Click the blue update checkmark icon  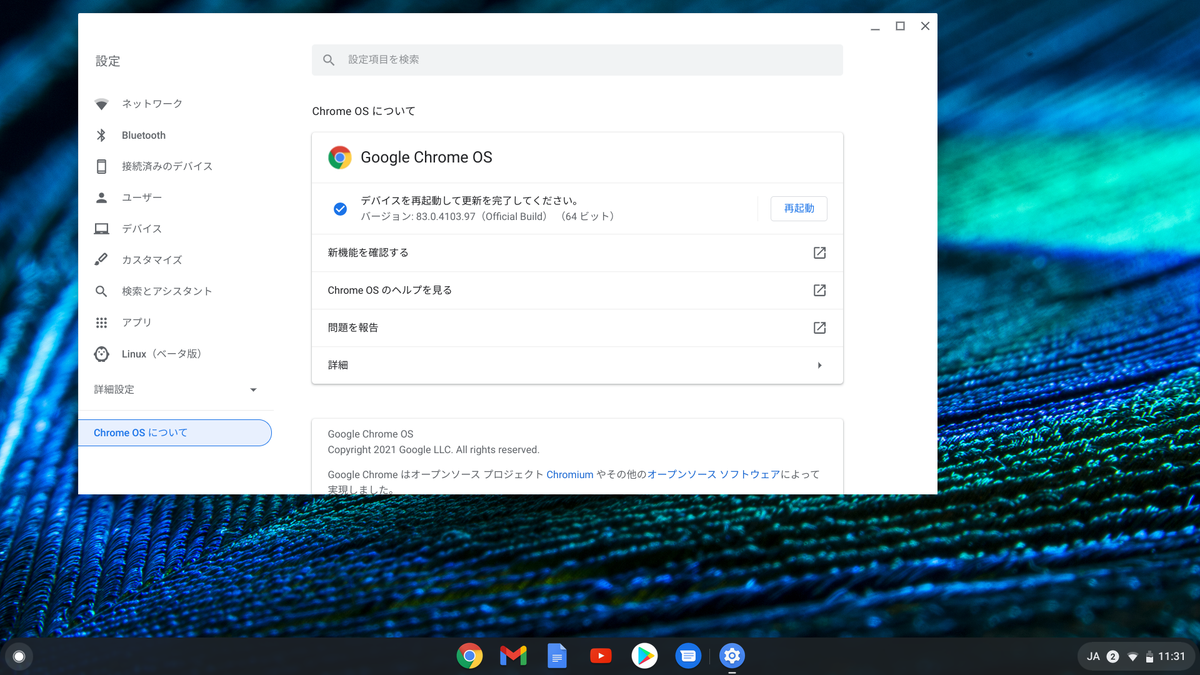point(340,209)
